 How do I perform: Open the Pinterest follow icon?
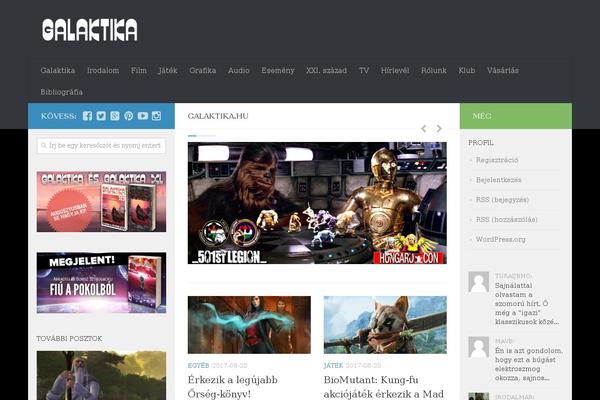(129, 116)
